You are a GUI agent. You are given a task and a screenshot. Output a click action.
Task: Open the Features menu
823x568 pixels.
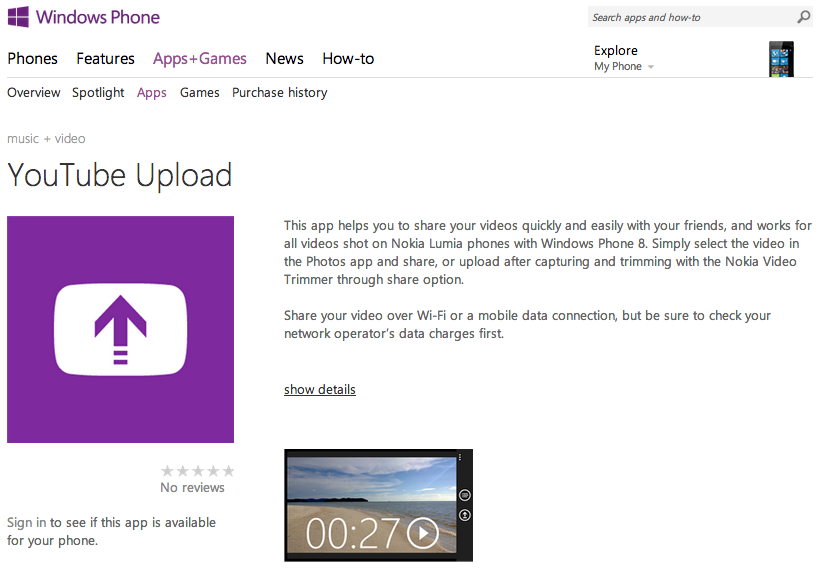point(105,58)
